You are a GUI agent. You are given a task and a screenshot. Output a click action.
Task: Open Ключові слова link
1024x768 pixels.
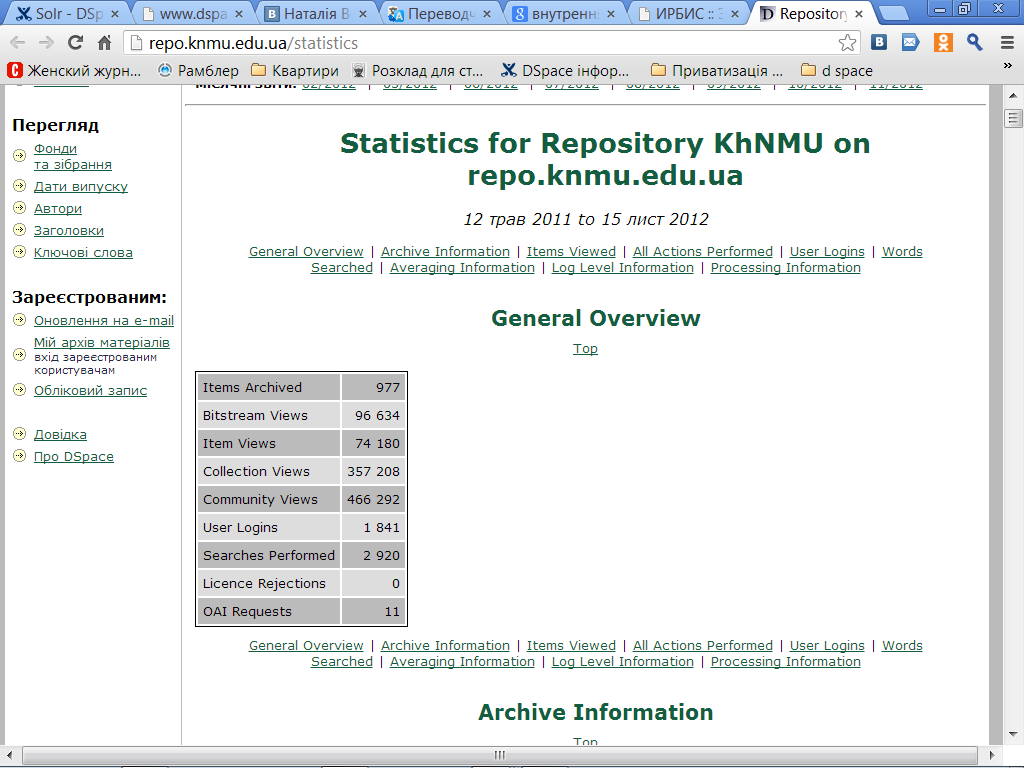[83, 253]
